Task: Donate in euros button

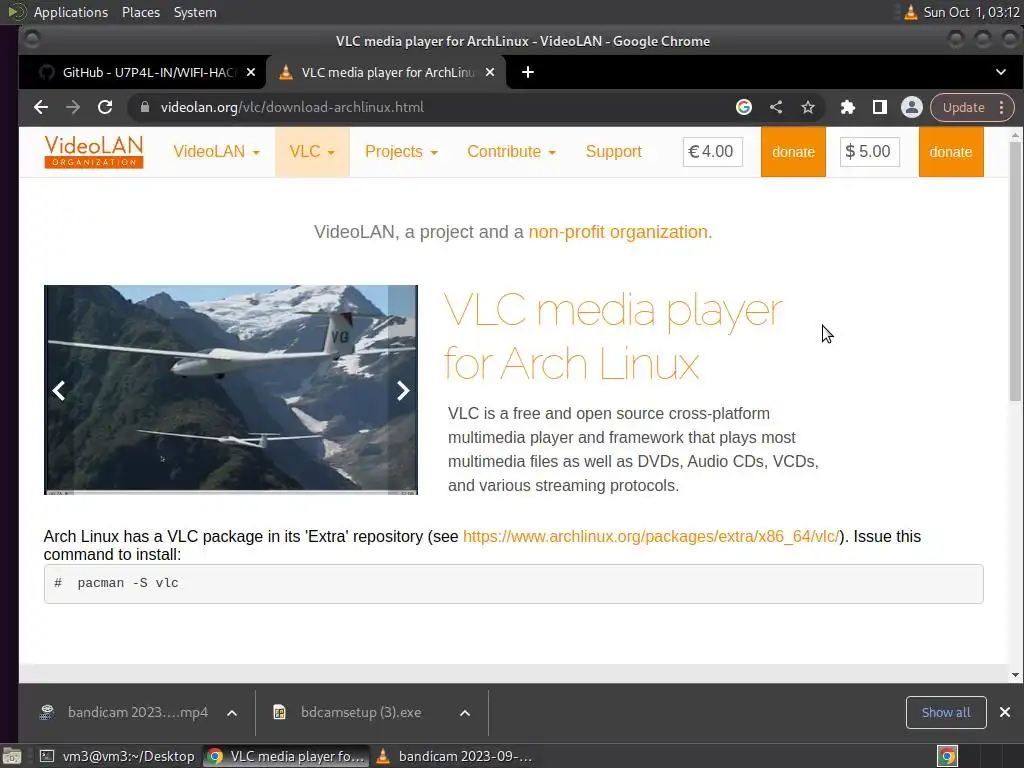Action: 793,152
